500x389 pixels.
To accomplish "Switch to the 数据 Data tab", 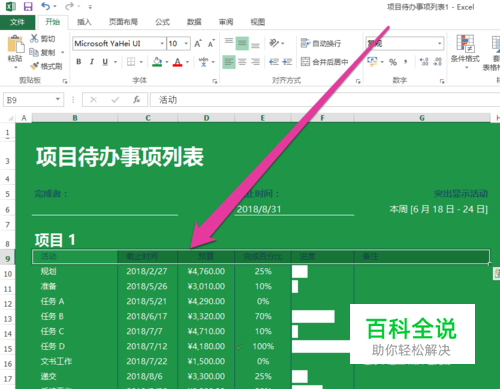I will 194,22.
